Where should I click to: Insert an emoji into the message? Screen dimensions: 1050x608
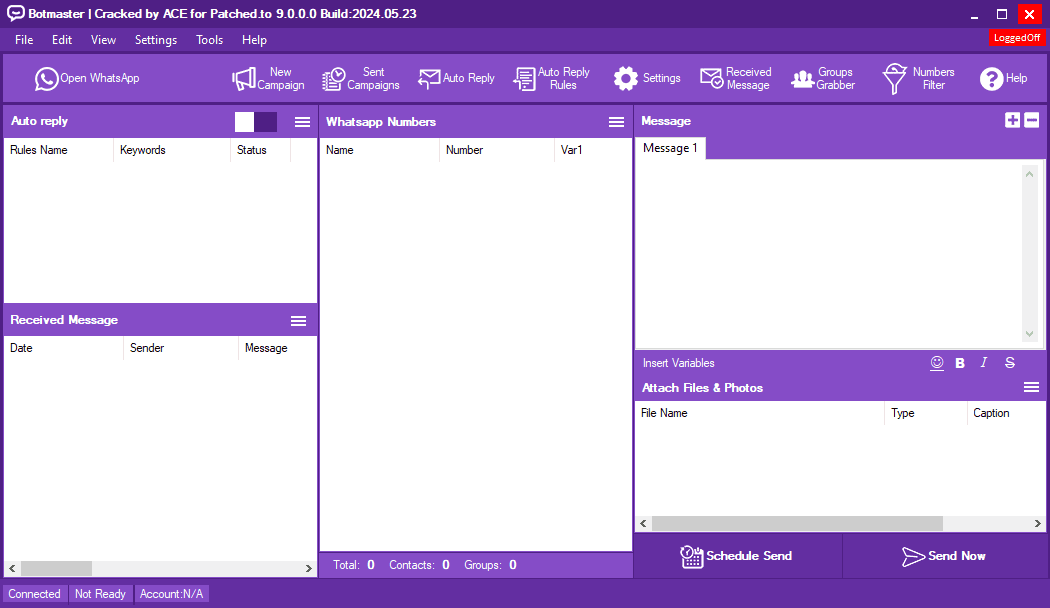tap(936, 363)
